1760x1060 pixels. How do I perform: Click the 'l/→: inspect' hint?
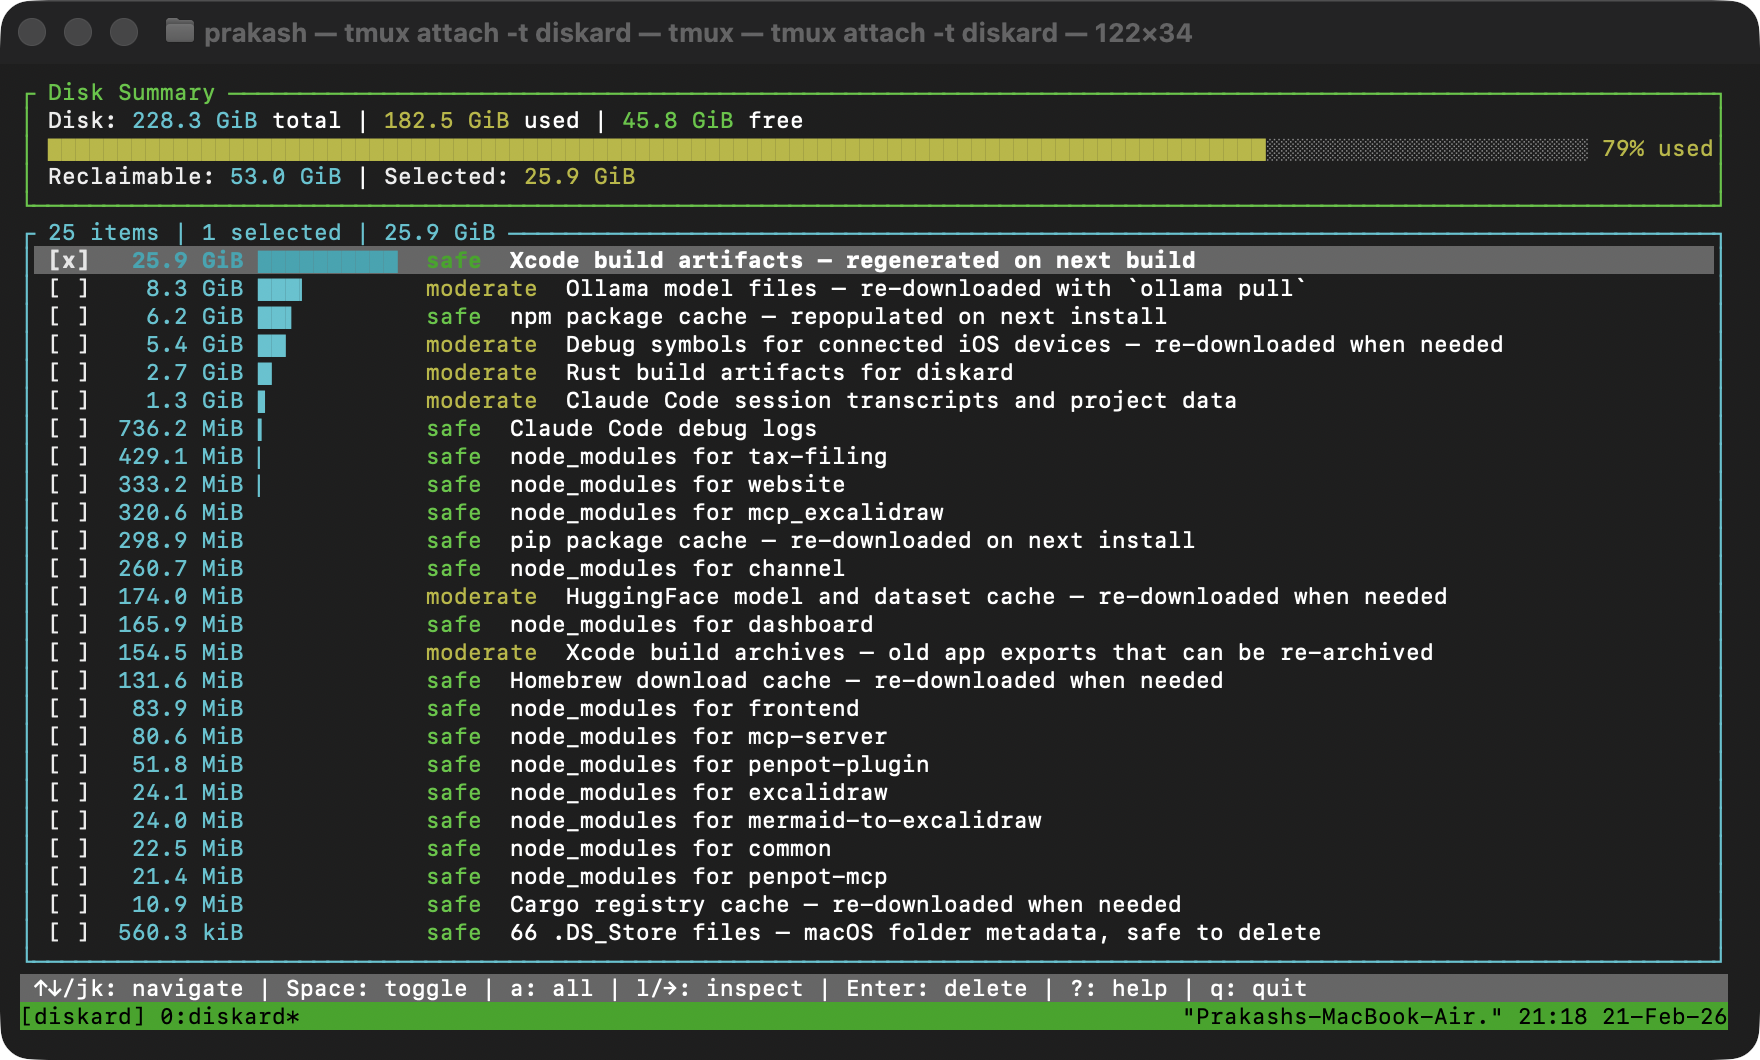click(720, 988)
